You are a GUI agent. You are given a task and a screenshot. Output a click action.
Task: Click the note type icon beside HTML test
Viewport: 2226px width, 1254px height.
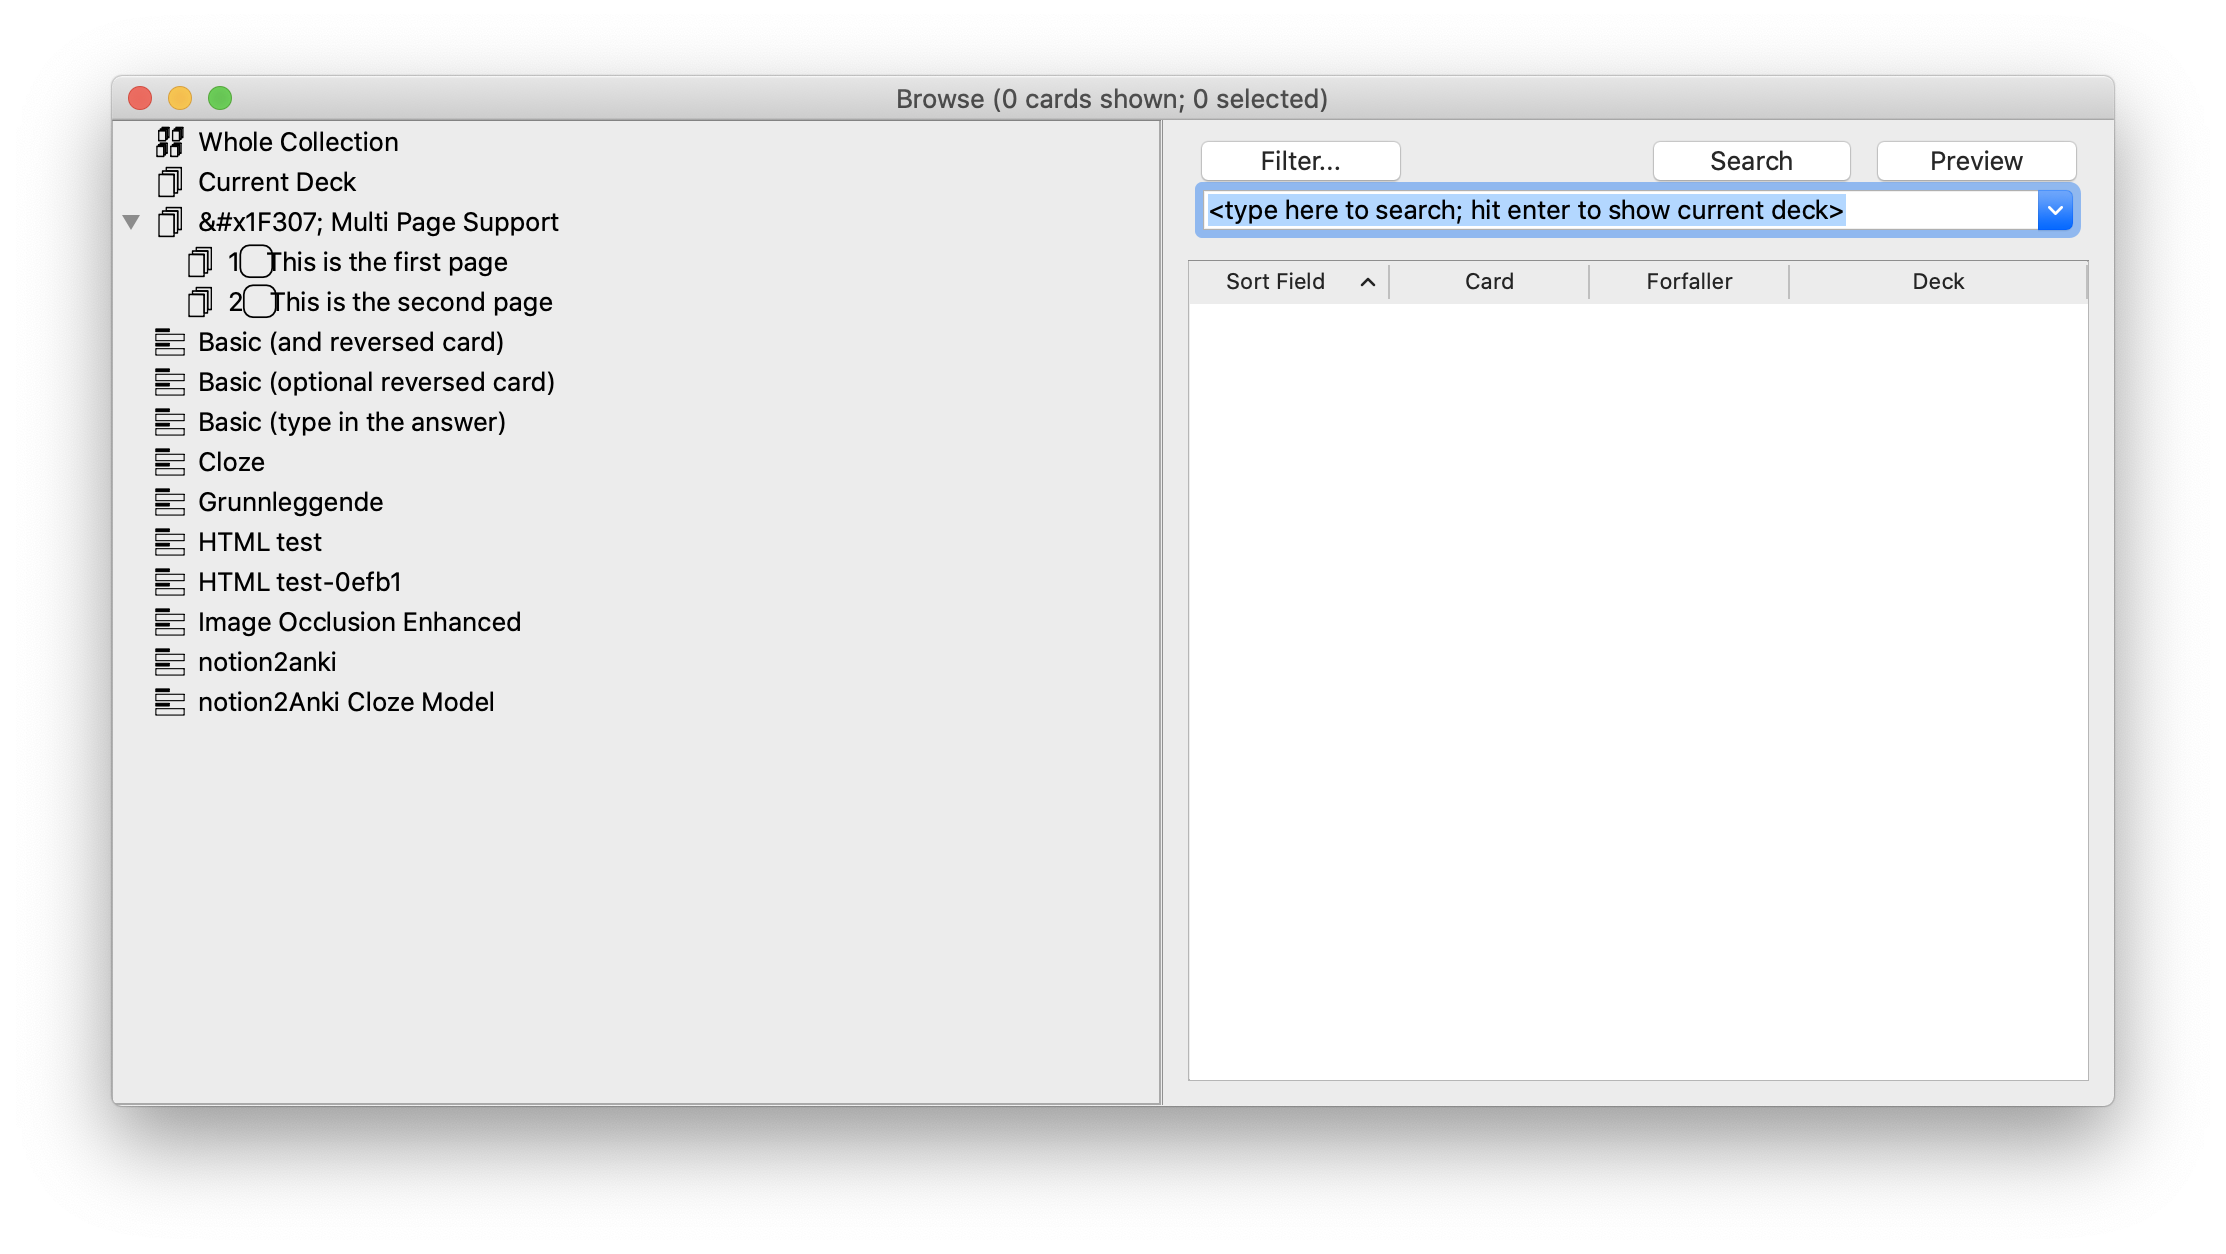pyautogui.click(x=168, y=541)
